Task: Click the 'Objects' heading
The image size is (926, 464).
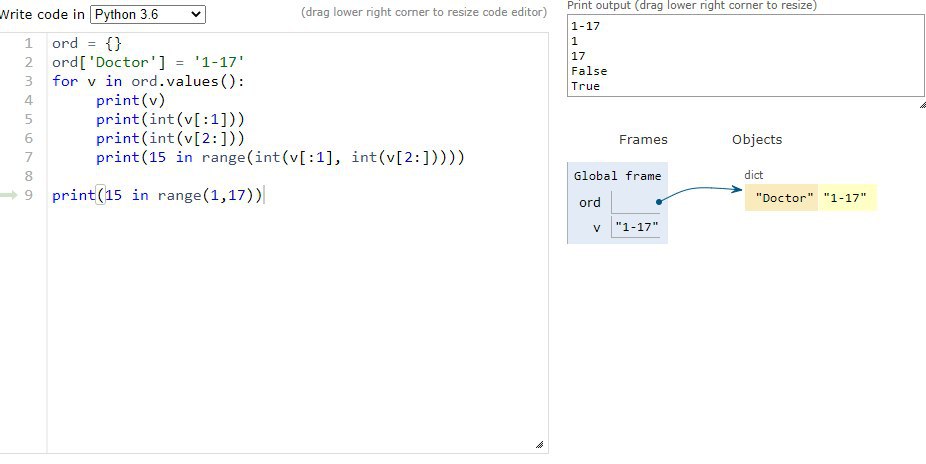Action: point(757,140)
